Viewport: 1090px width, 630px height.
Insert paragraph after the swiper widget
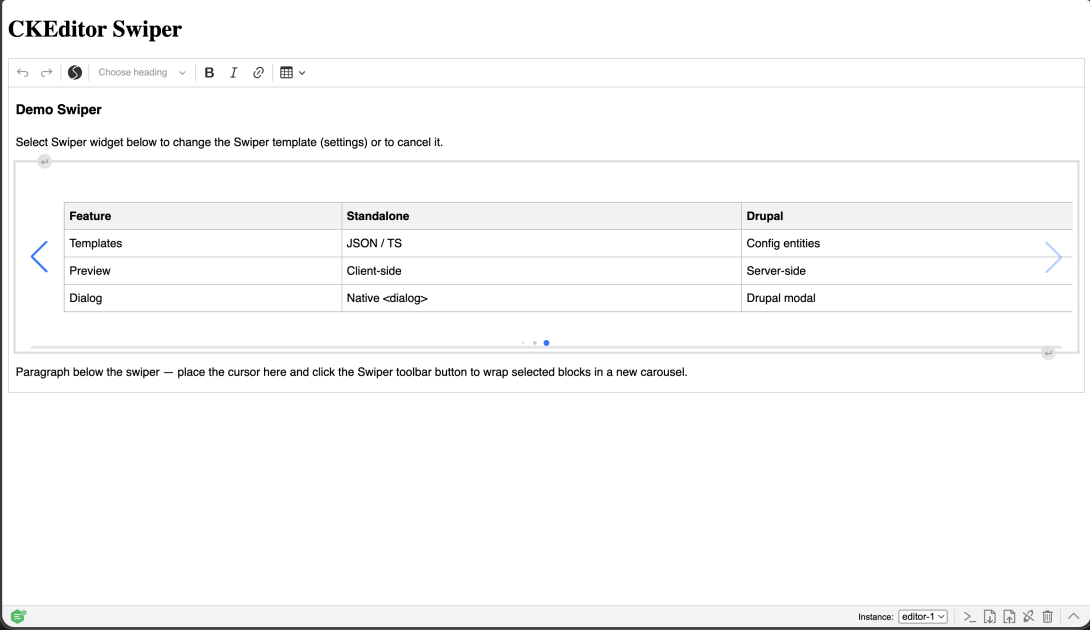click(1048, 353)
